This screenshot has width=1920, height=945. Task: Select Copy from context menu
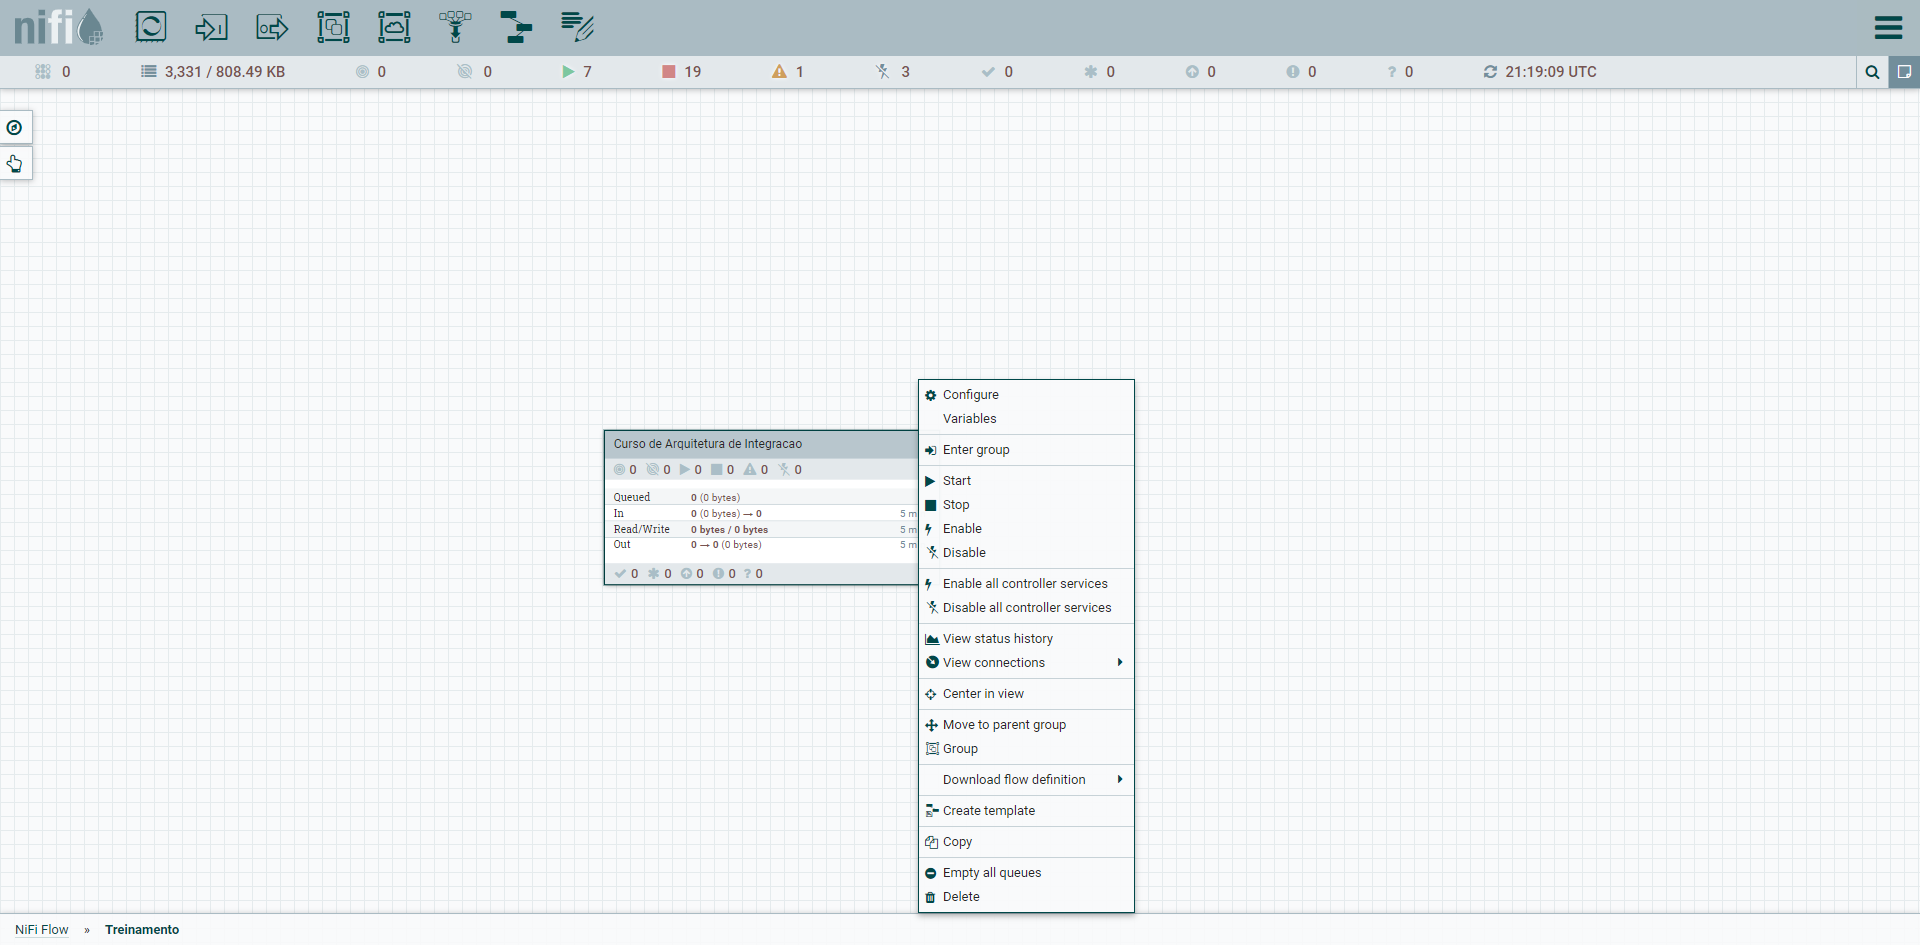[x=1026, y=842]
